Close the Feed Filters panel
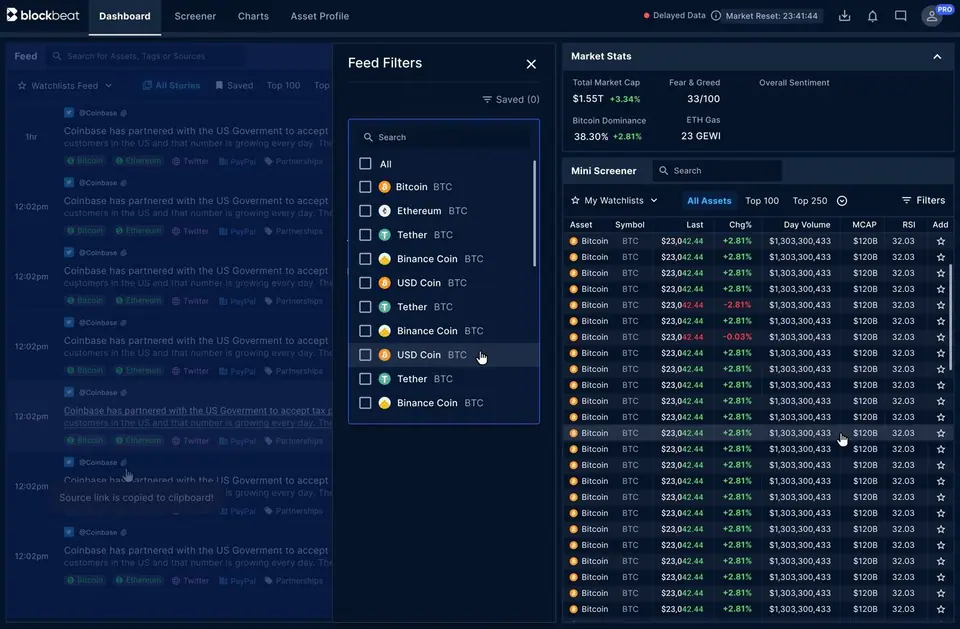The width and height of the screenshot is (960, 629). pos(531,64)
